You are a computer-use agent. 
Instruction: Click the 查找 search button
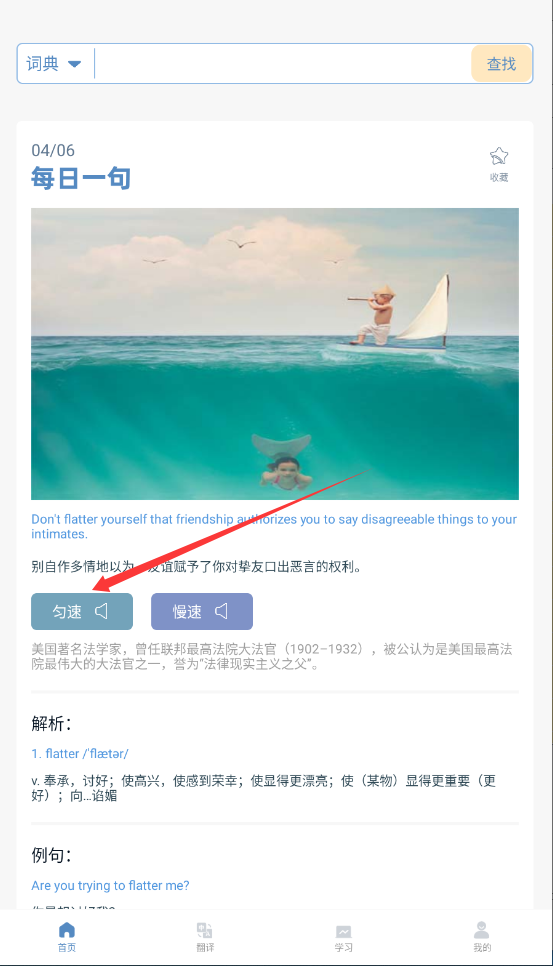(501, 63)
